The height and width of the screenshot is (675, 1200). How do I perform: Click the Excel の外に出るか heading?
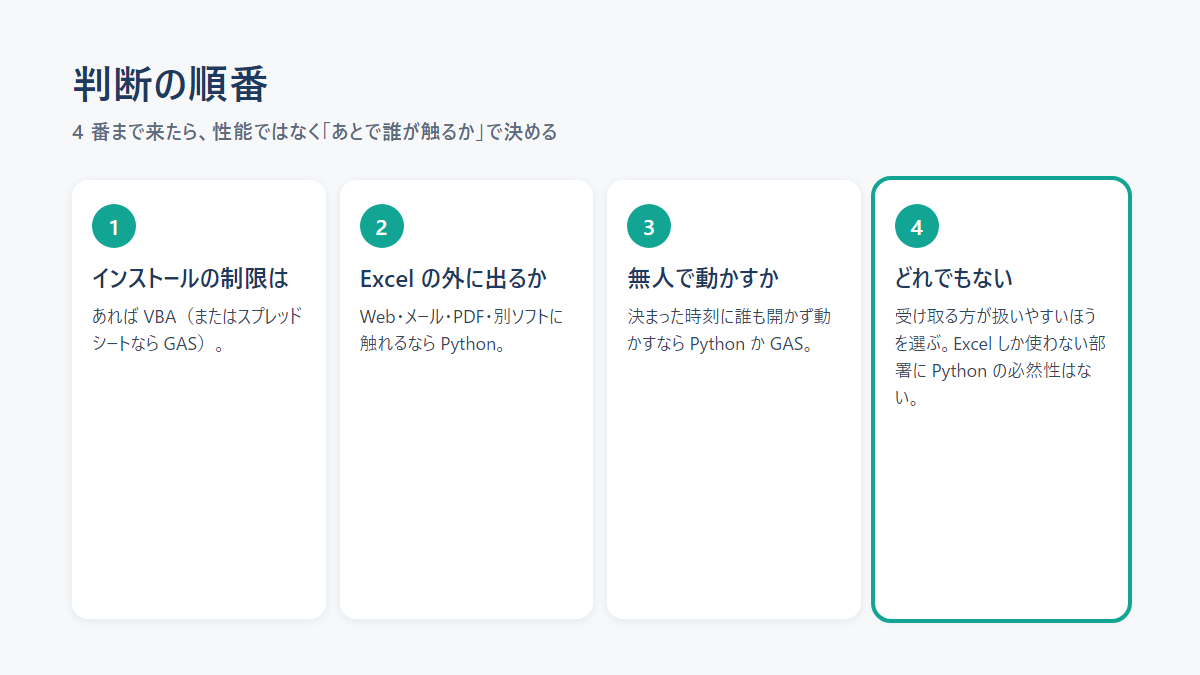click(x=453, y=278)
